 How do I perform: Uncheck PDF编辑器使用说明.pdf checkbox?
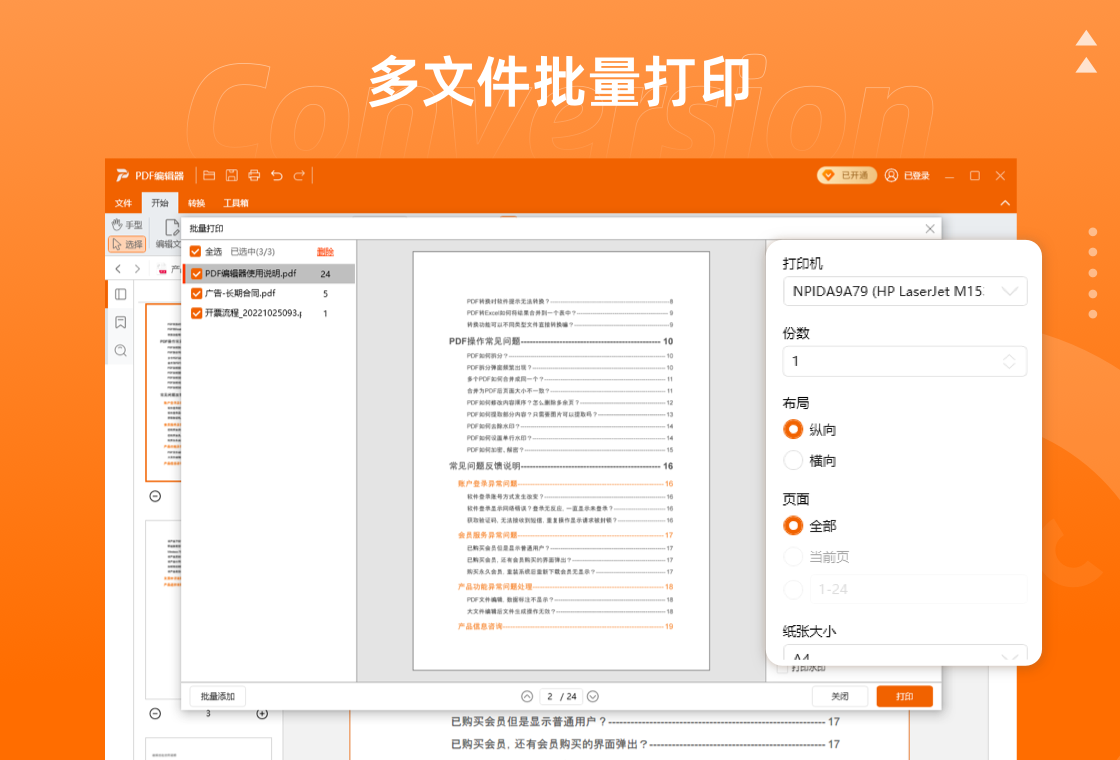click(196, 274)
